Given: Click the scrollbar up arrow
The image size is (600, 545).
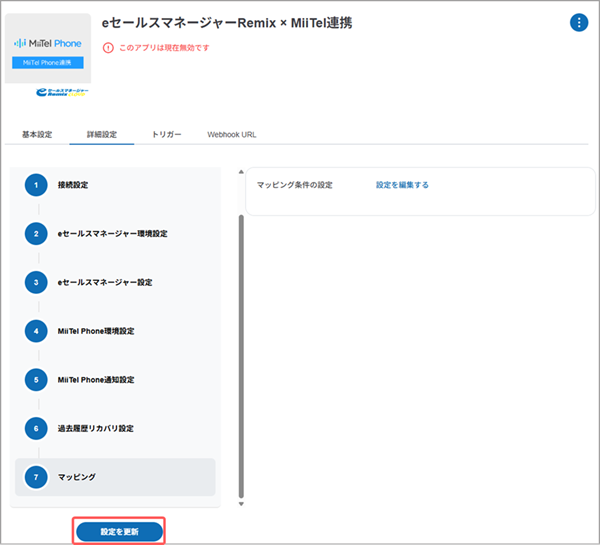Looking at the screenshot, I should click(241, 172).
